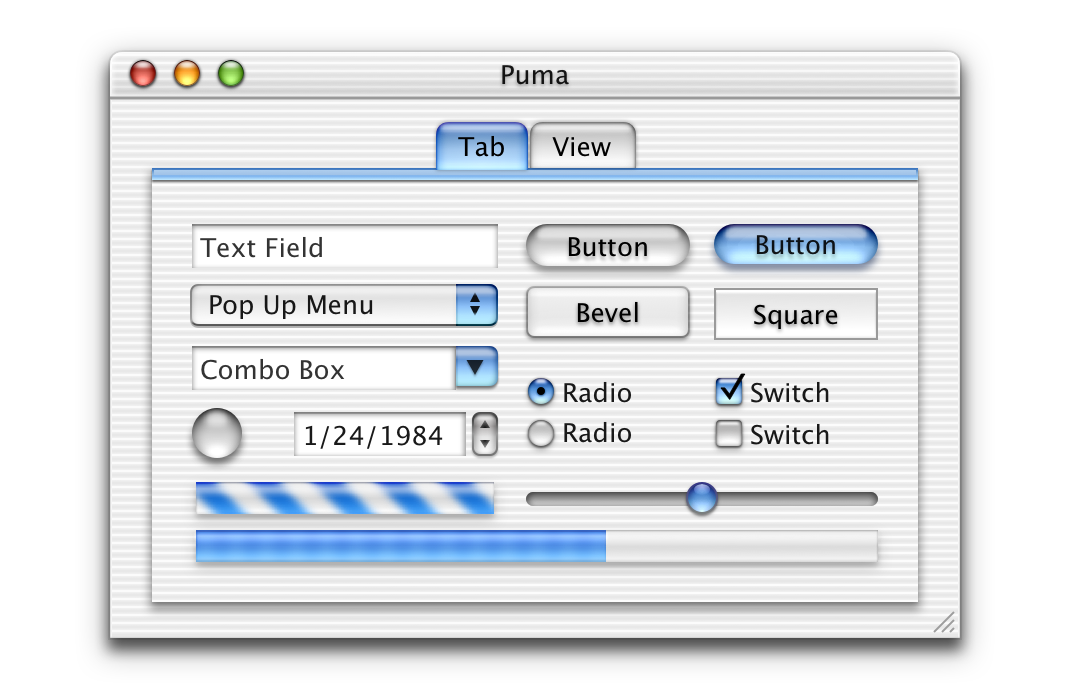This screenshot has width=1070, height=700.
Task: Click the yellow minimize window button
Action: coord(187,74)
